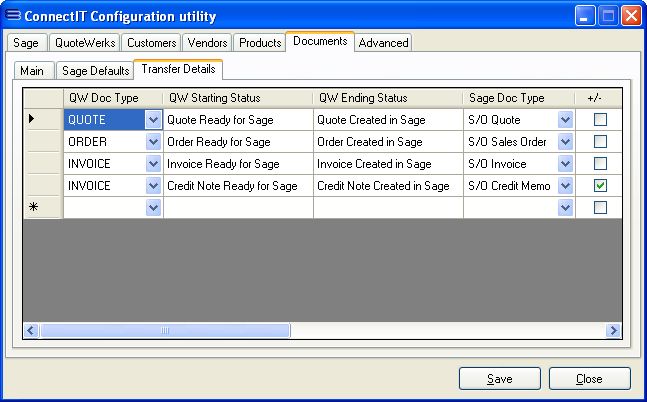Click the scroll right arrow of the grid
The height and width of the screenshot is (402, 647).
tap(613, 331)
